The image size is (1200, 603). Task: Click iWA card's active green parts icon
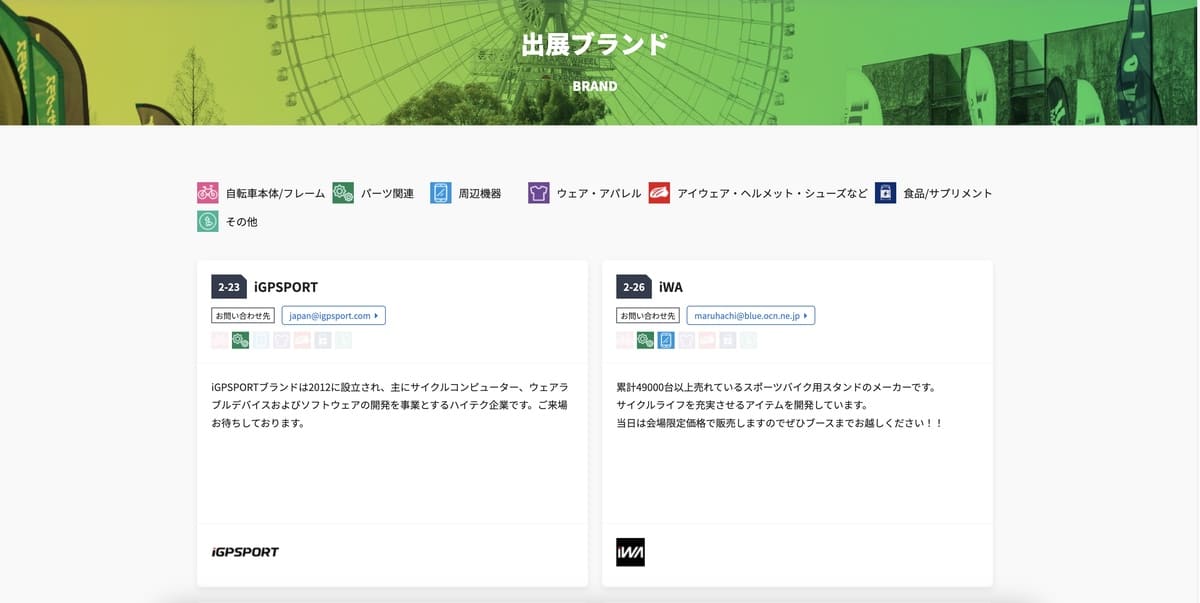[645, 340]
